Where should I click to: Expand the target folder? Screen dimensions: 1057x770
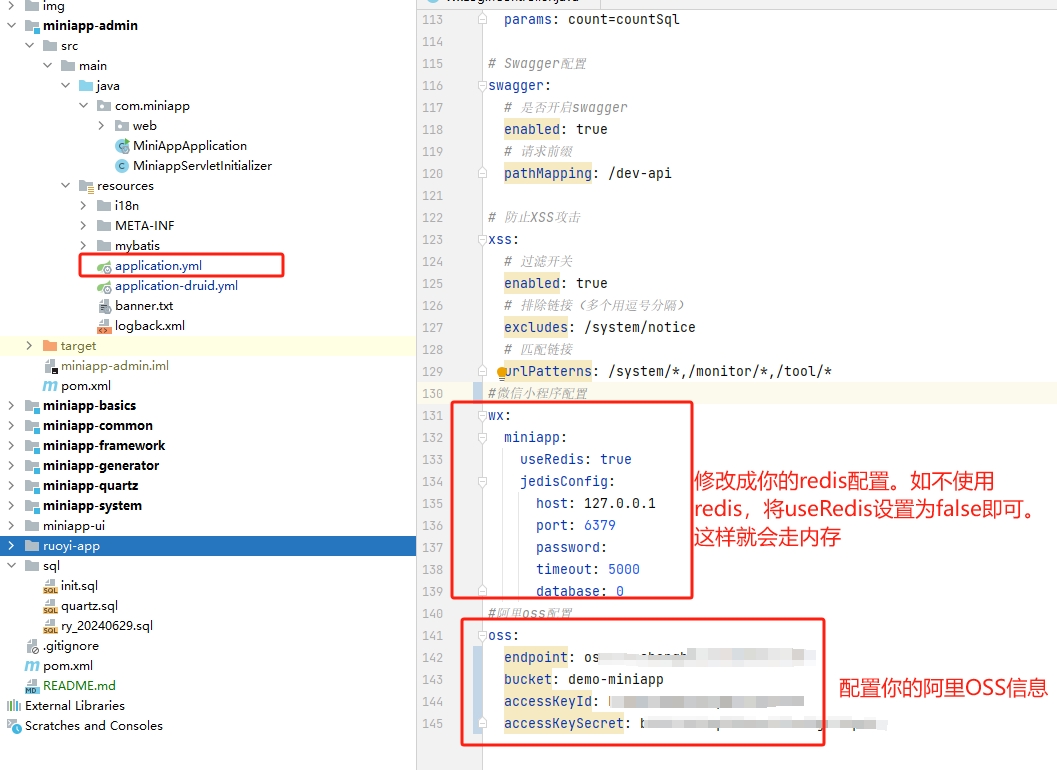[29, 346]
